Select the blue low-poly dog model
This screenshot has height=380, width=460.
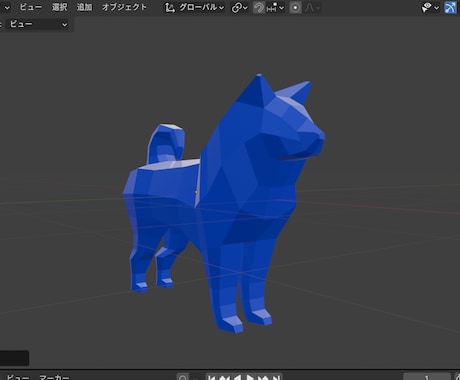(223, 203)
